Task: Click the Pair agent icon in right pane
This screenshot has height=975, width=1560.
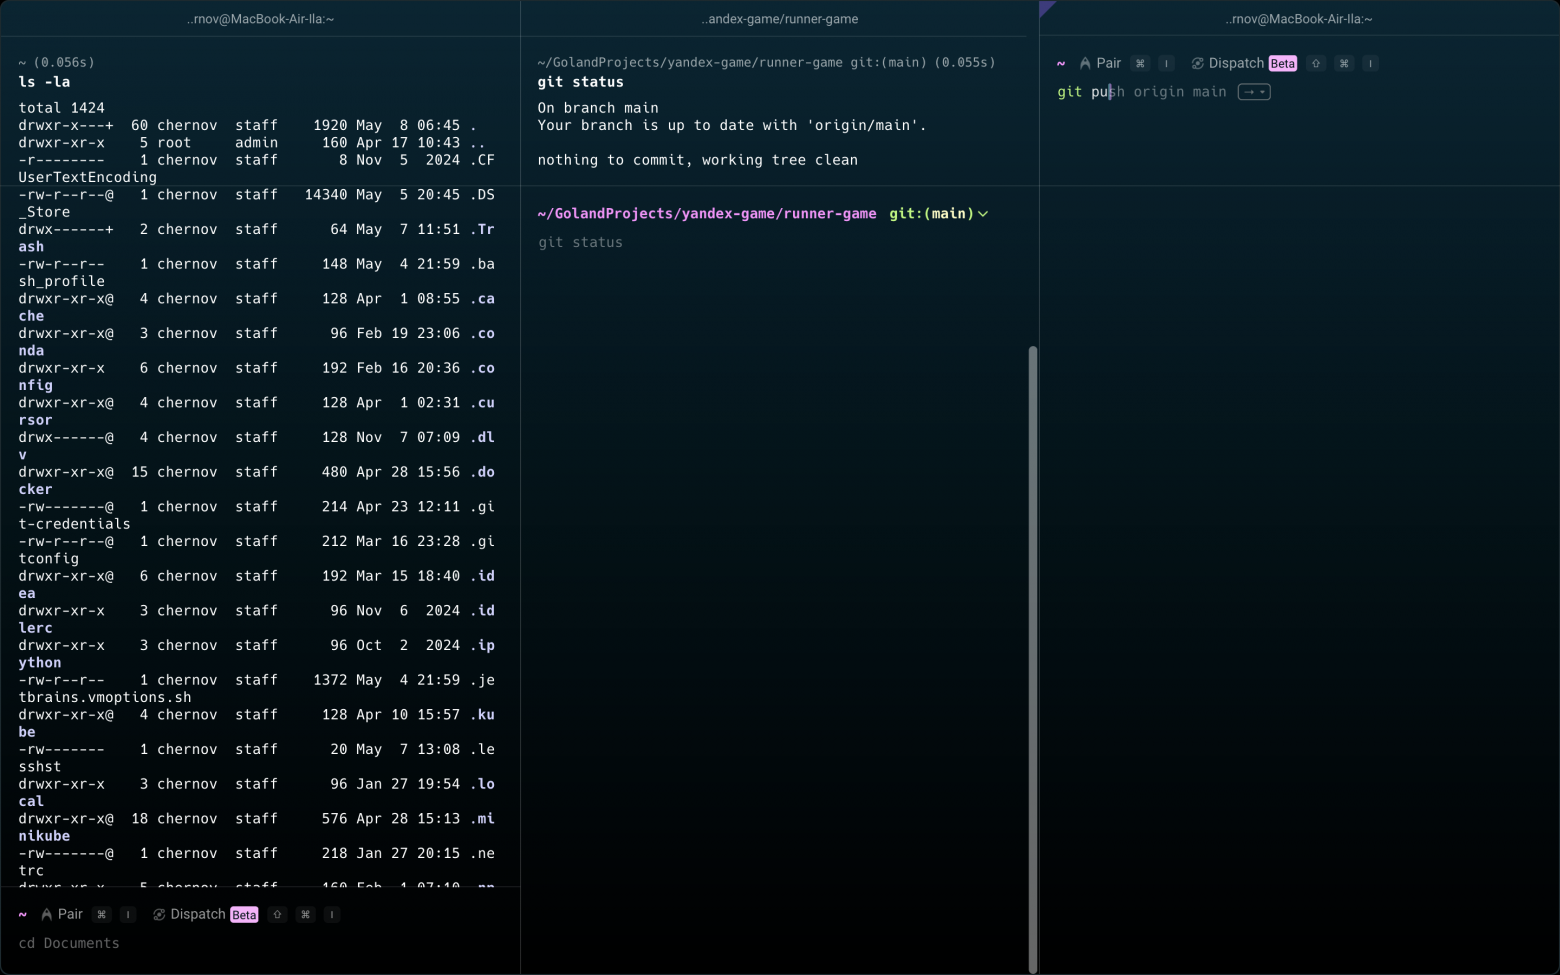Action: tap(1085, 63)
